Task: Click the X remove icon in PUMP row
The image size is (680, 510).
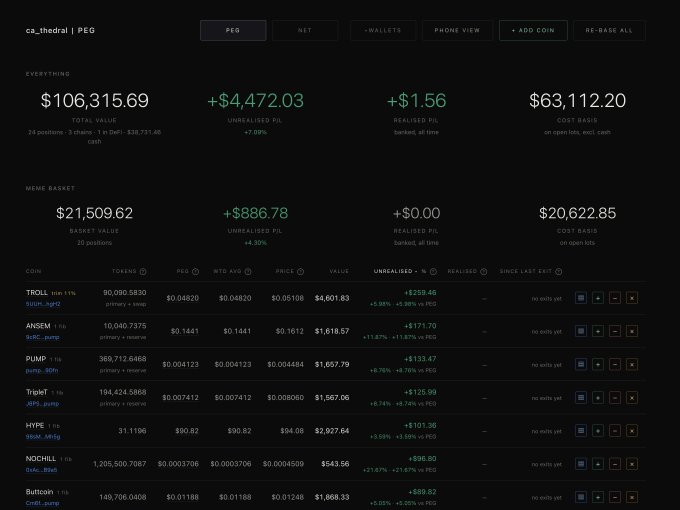Action: coord(632,364)
